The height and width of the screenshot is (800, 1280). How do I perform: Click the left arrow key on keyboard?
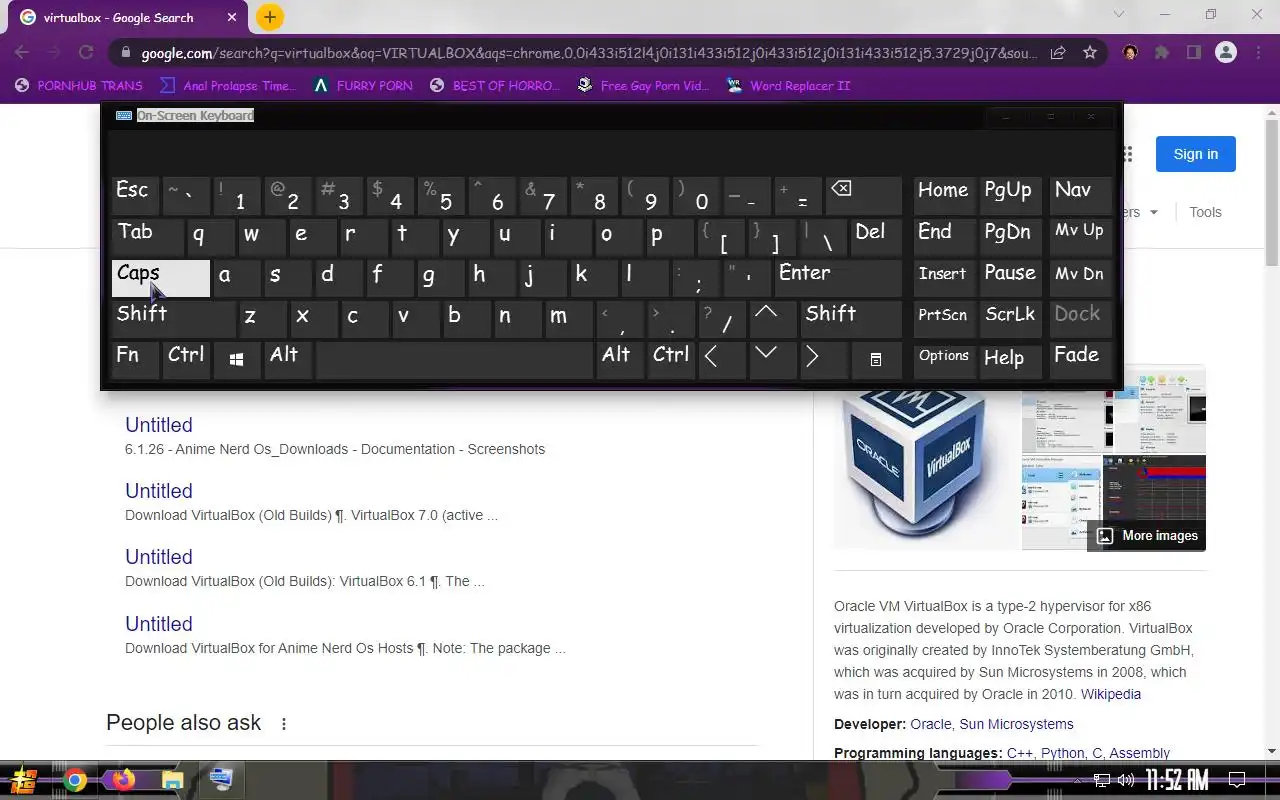pyautogui.click(x=721, y=359)
